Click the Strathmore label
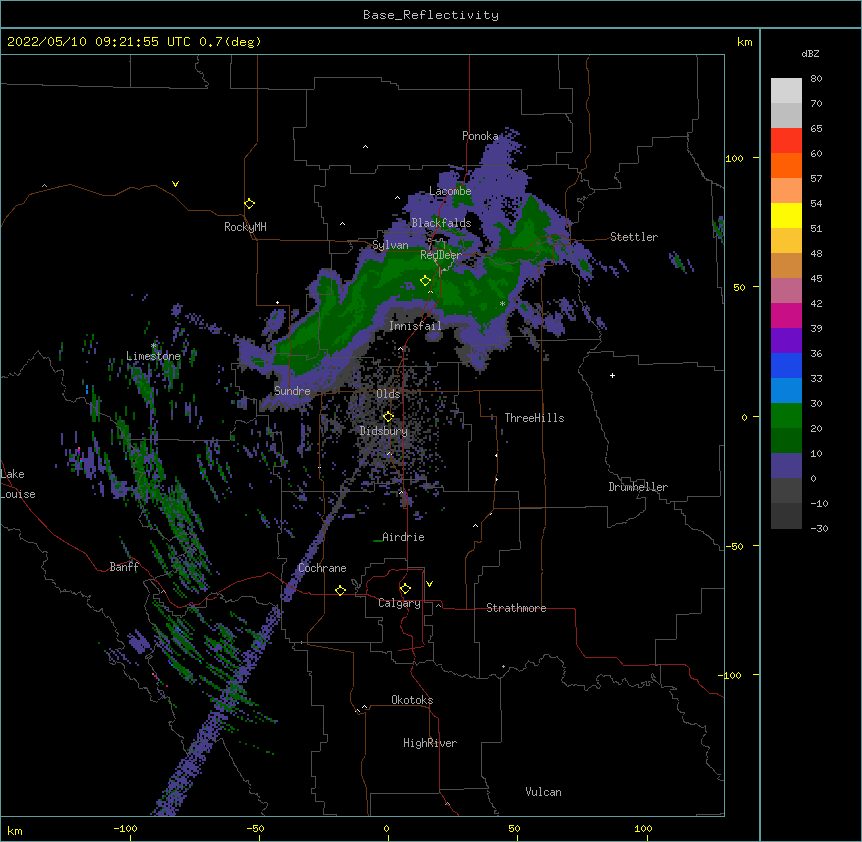The height and width of the screenshot is (842, 862). click(x=516, y=608)
